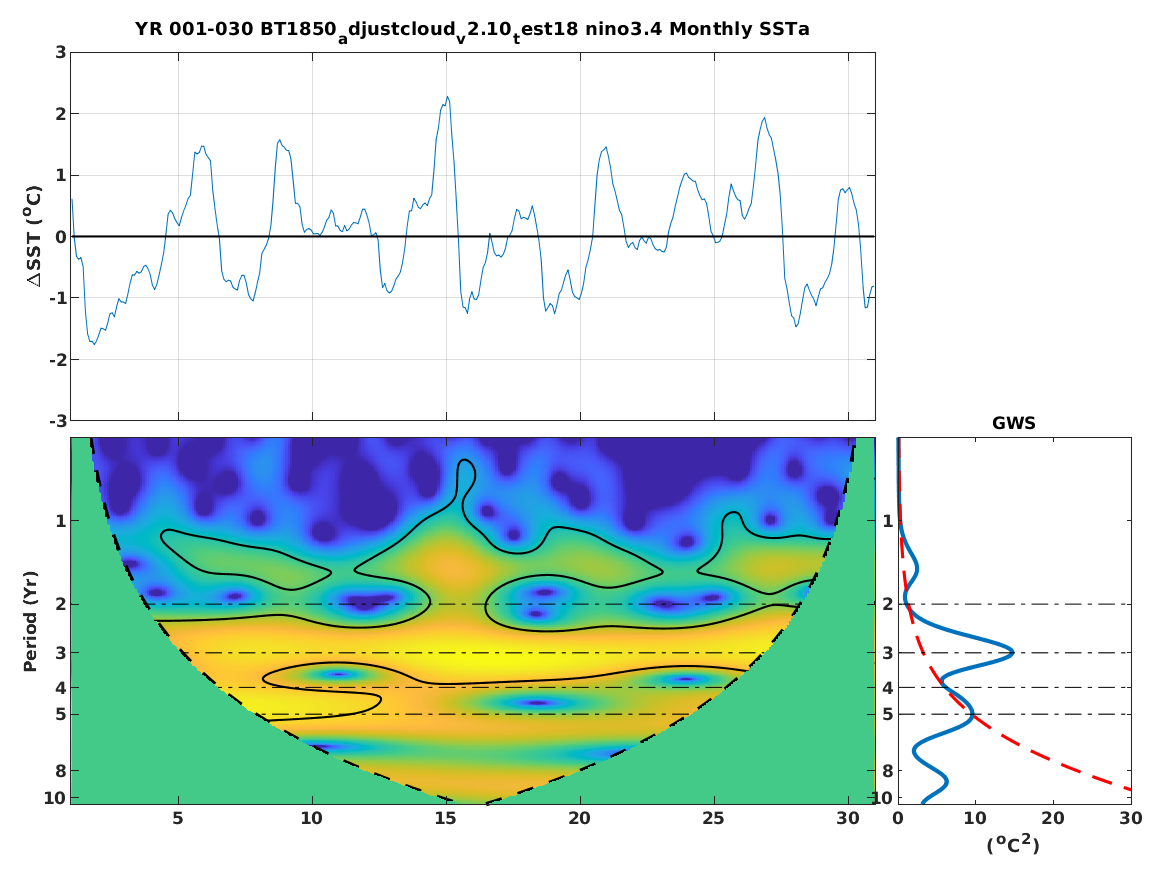This screenshot has width=1167, height=875.
Task: Select period tick "2" on the wavelet plot axis
Action: (x=61, y=604)
